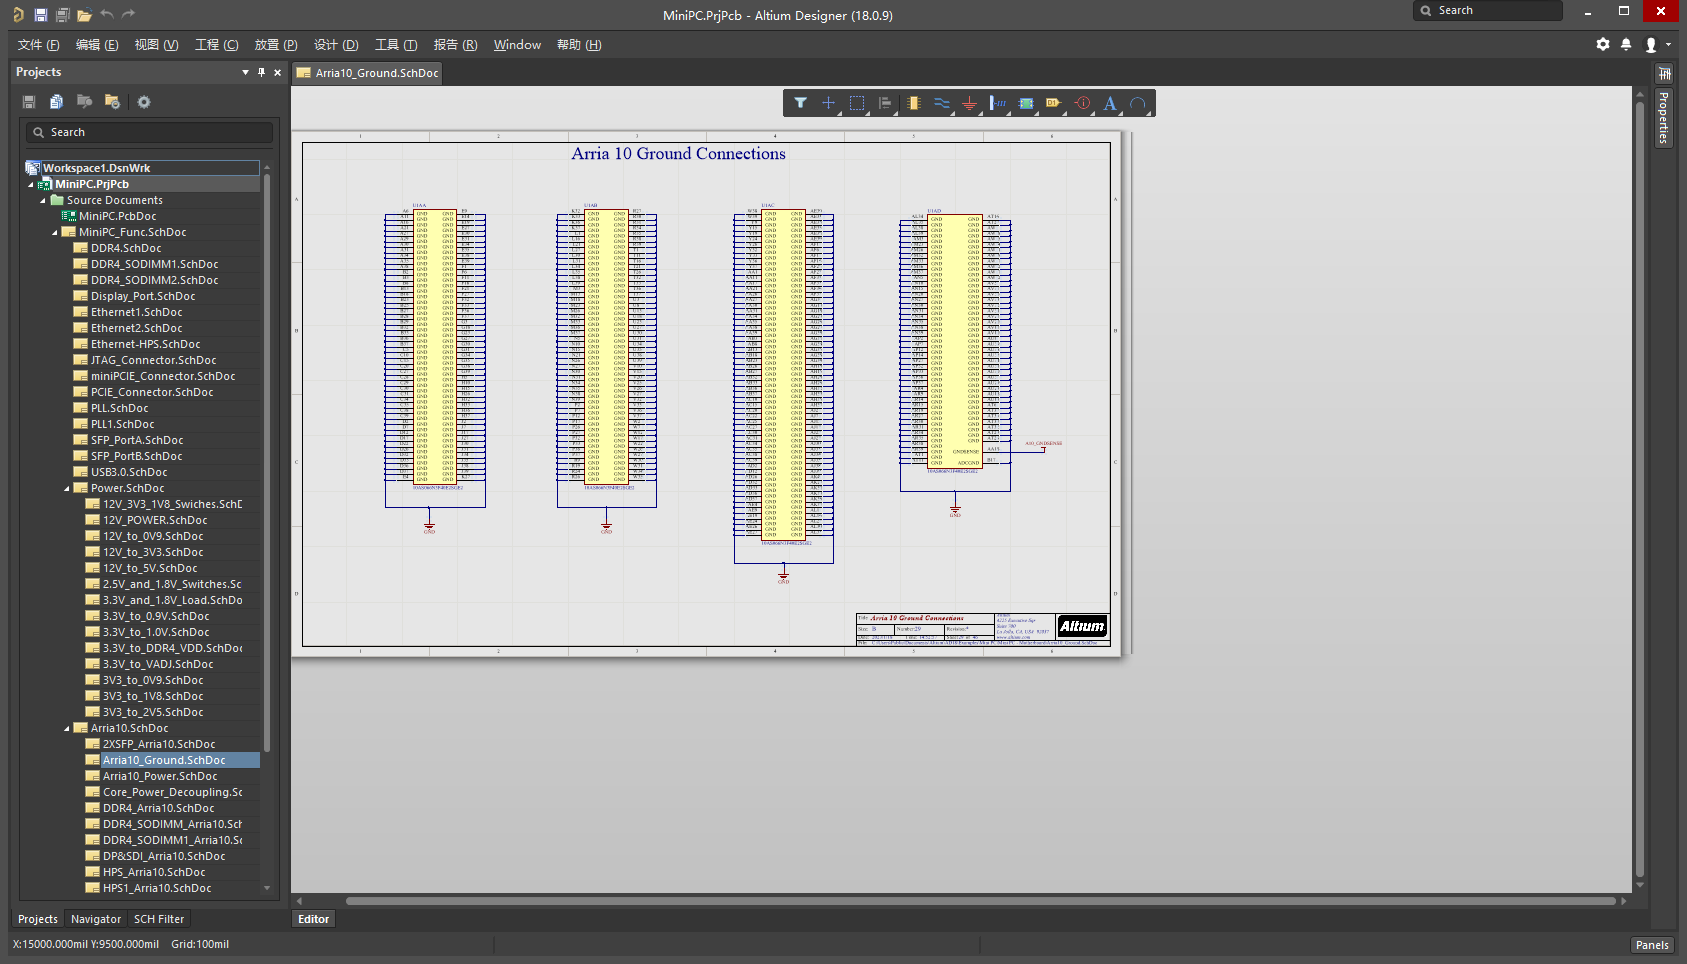
Task: Click the Projects tree down scroll arrow
Action: 267,888
